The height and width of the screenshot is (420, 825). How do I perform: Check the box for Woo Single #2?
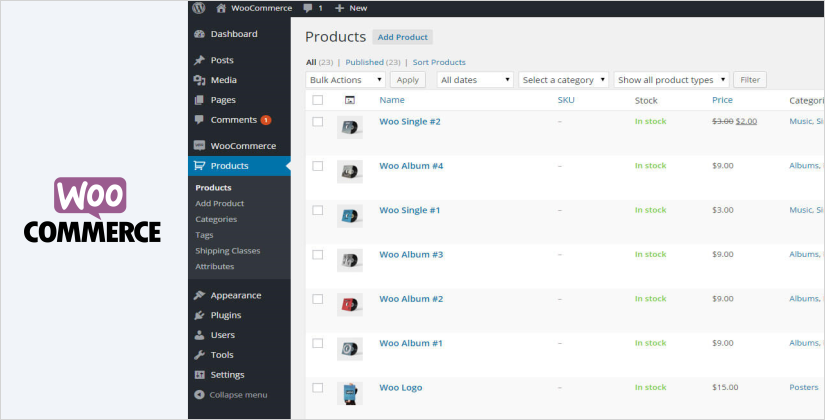point(318,122)
